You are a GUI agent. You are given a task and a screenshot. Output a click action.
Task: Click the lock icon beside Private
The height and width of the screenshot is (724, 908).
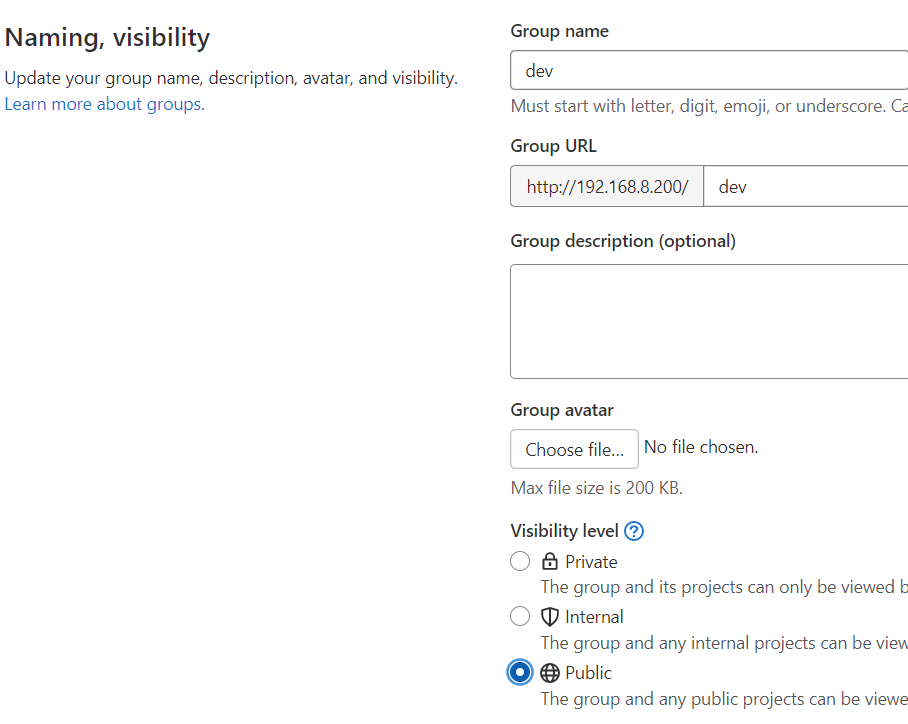tap(550, 561)
